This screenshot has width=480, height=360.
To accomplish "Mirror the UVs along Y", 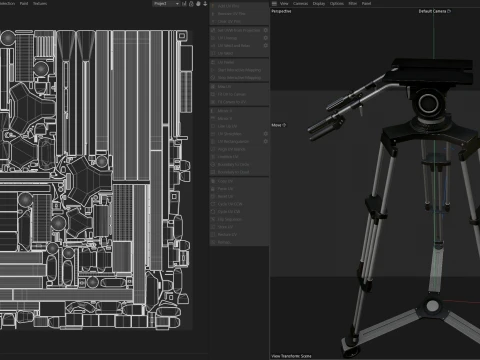I will (x=239, y=118).
